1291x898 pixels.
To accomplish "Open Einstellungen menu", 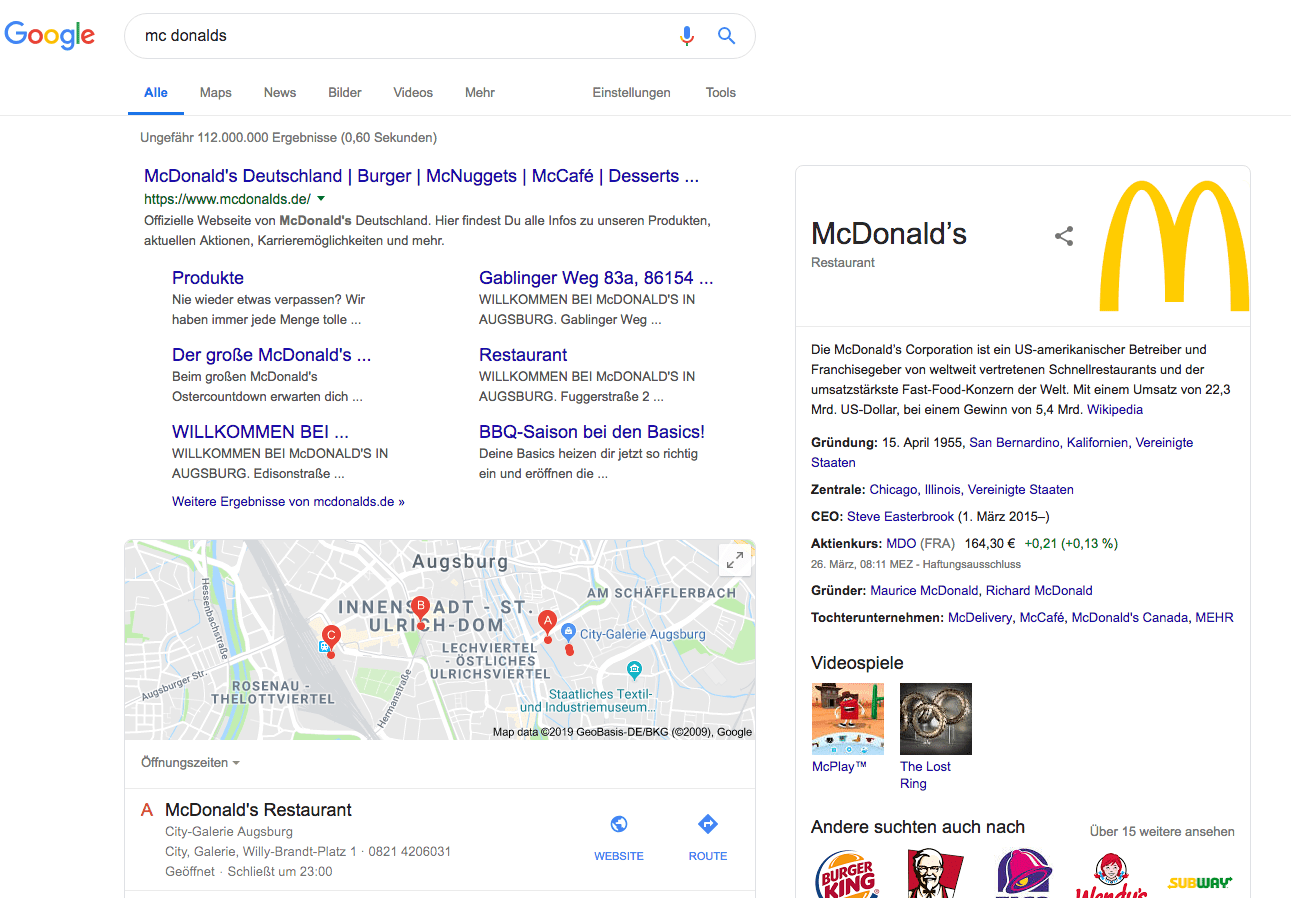I will 631,93.
